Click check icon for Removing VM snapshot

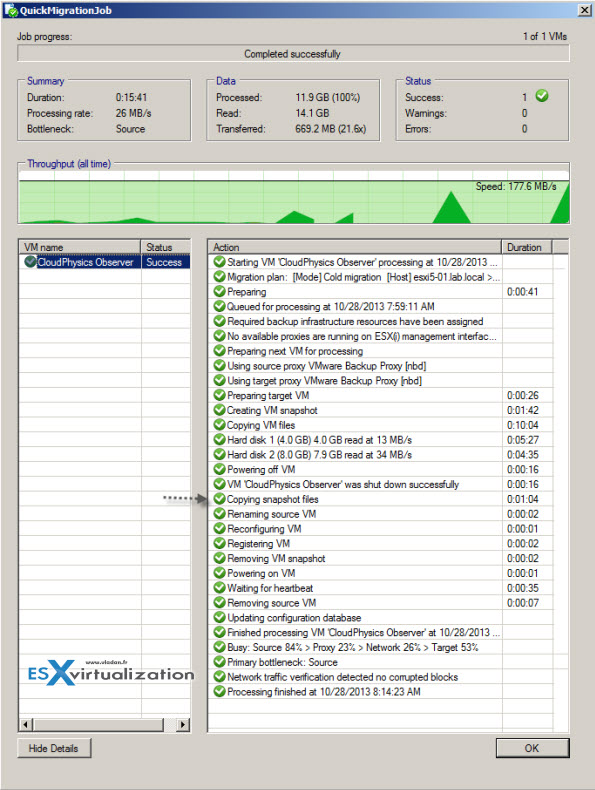tap(219, 558)
